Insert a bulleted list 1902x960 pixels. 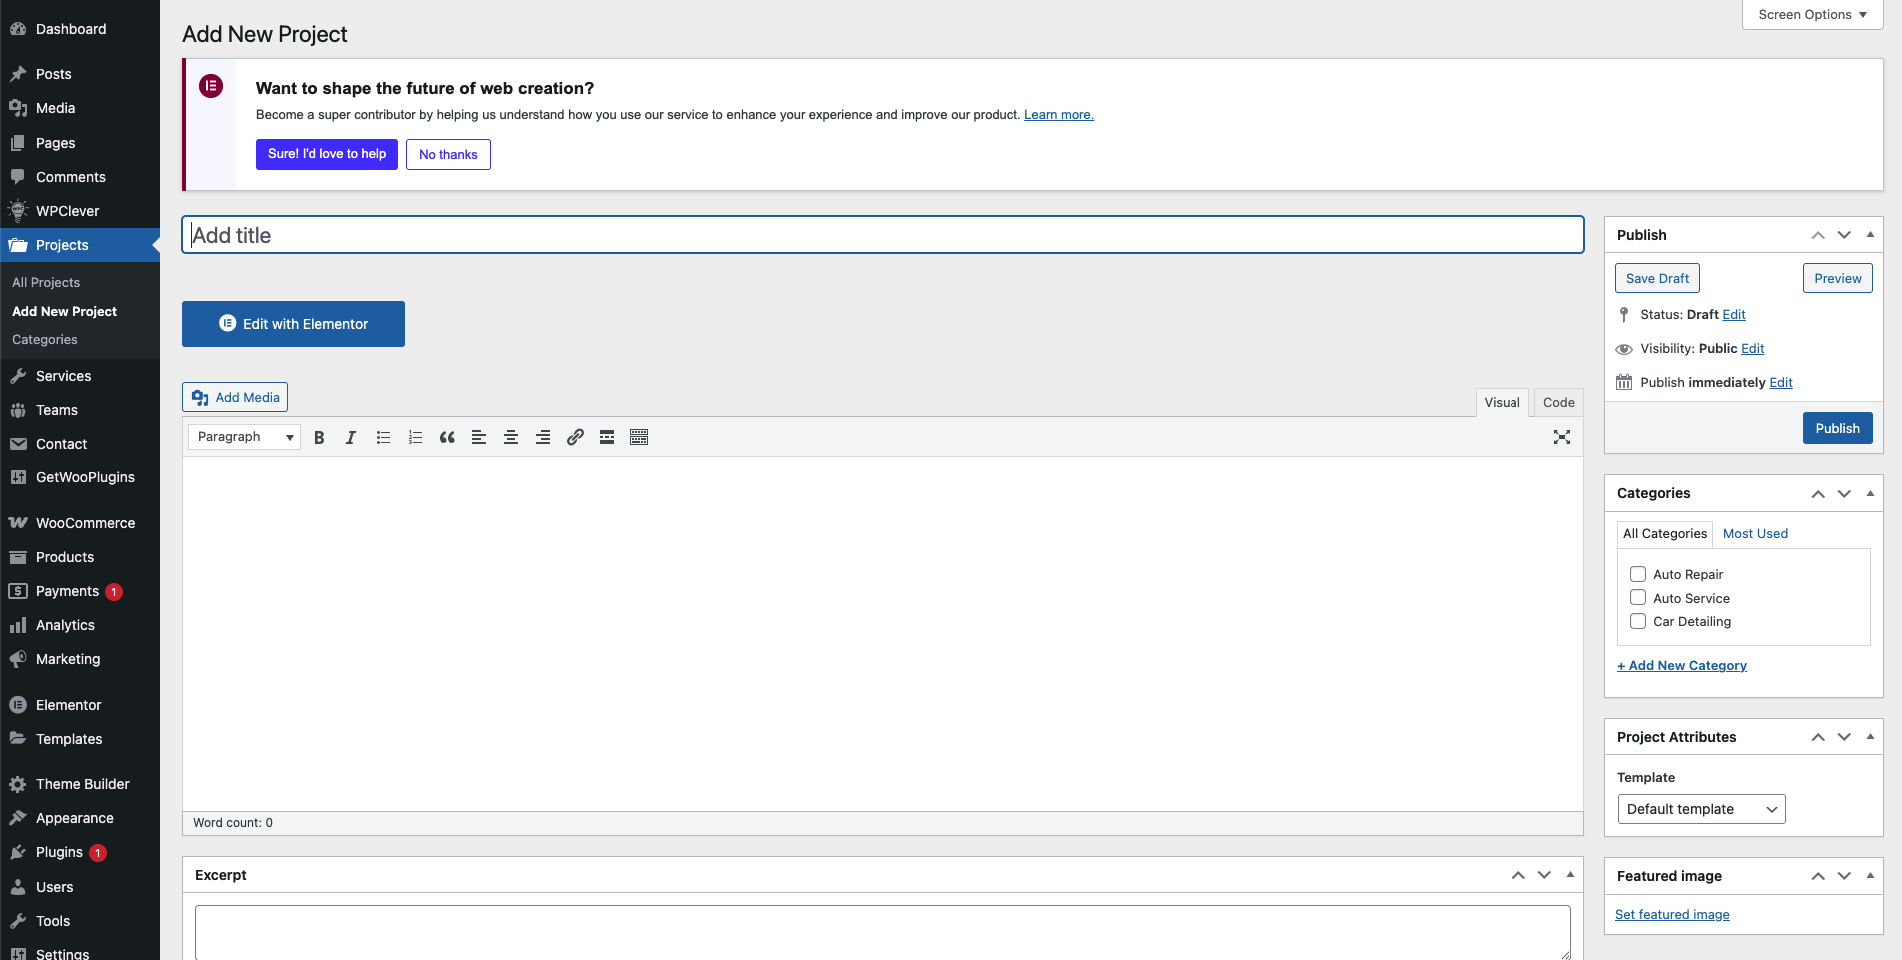pyautogui.click(x=383, y=437)
